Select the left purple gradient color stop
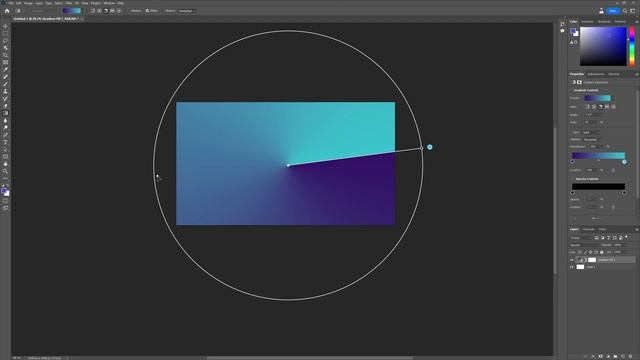640x360 pixels. click(572, 162)
